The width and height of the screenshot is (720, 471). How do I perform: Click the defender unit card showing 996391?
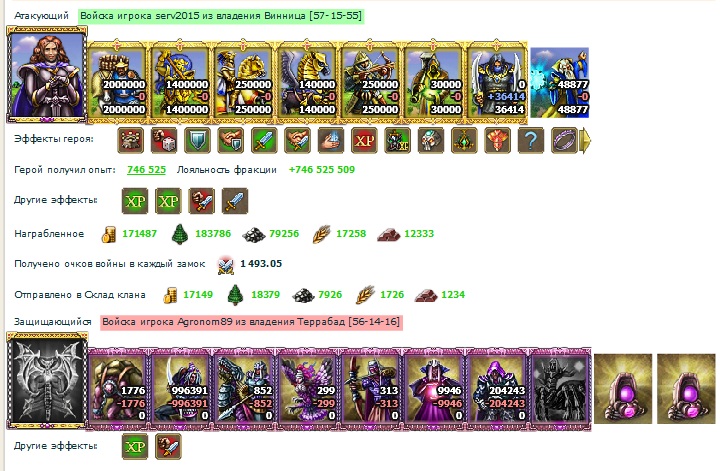pos(180,389)
